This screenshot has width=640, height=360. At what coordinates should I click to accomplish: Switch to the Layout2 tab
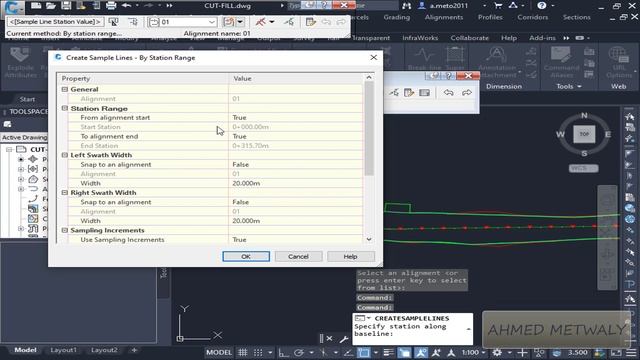pos(104,350)
